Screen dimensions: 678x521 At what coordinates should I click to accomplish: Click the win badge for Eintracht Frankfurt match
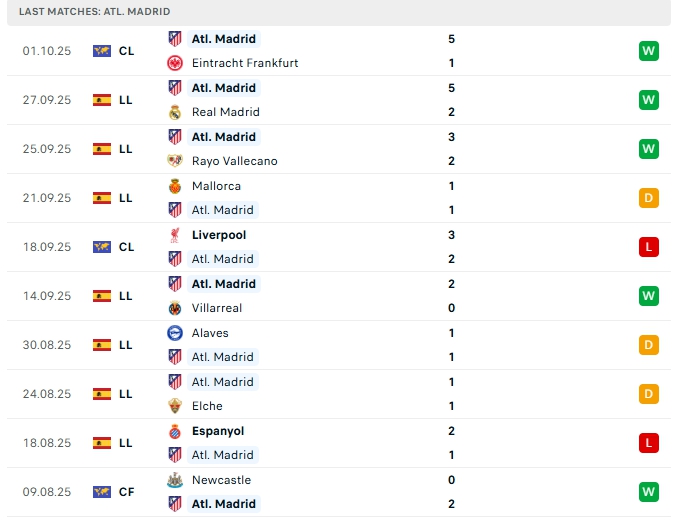648,51
